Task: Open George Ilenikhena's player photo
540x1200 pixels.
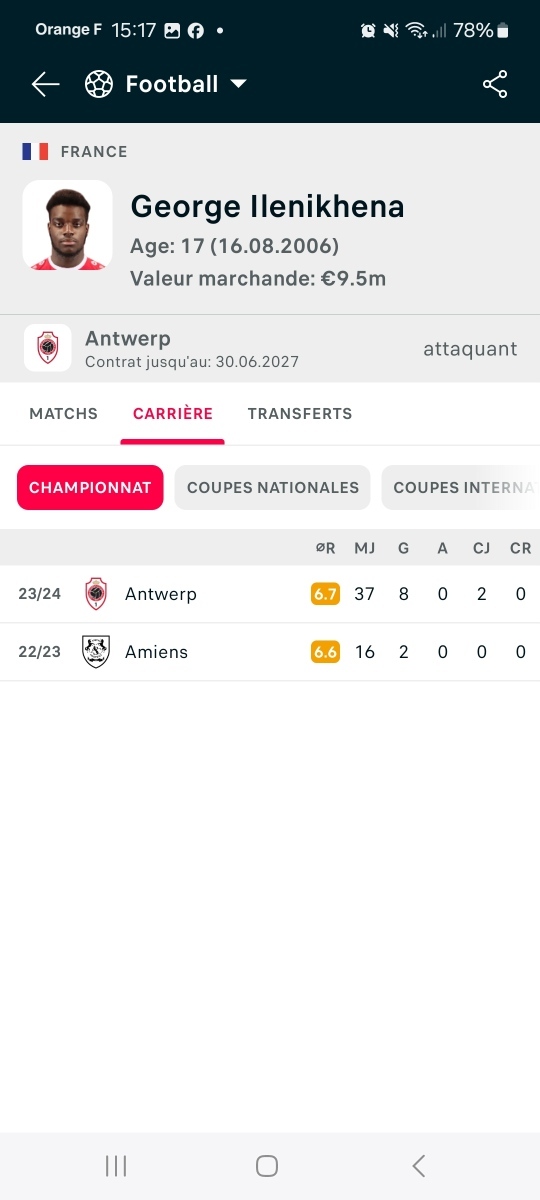Action: click(67, 225)
